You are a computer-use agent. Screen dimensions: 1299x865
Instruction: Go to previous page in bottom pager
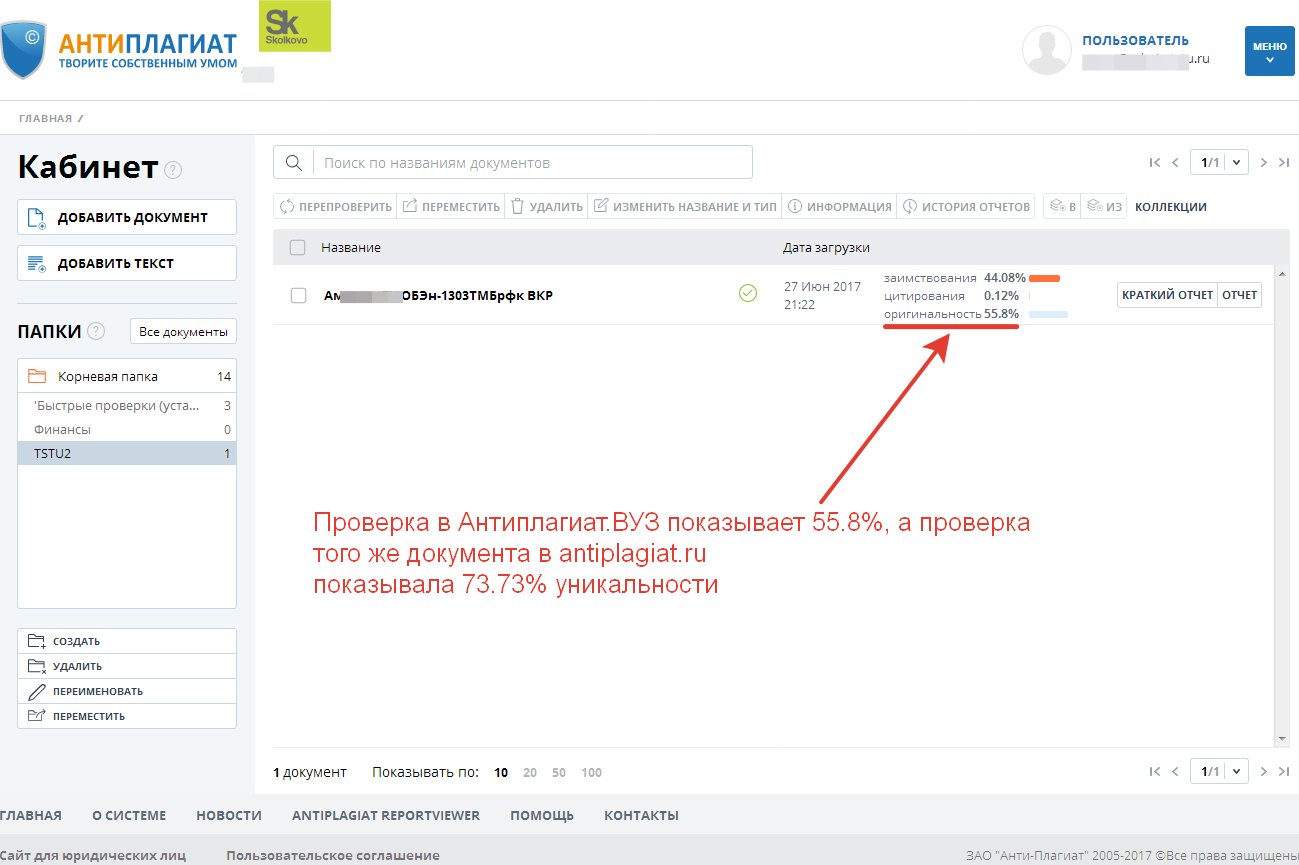coord(1175,771)
